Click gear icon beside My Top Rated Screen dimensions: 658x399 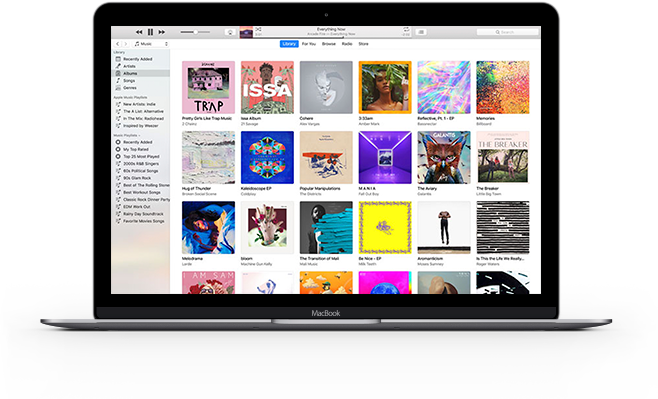(118, 149)
